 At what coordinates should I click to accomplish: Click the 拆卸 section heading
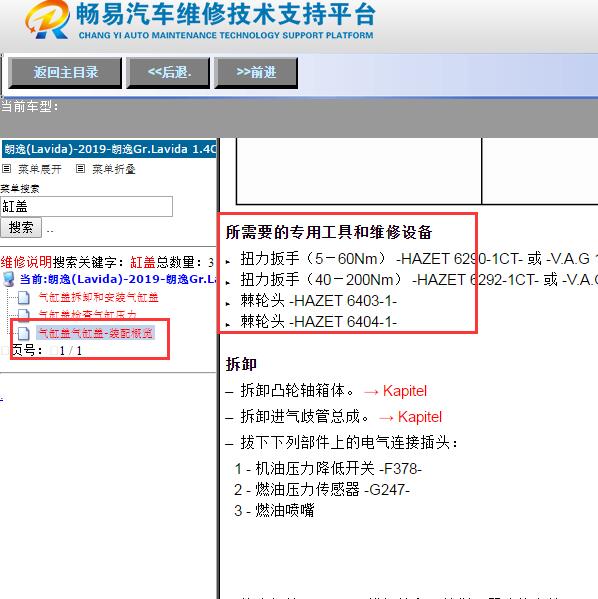[241, 364]
